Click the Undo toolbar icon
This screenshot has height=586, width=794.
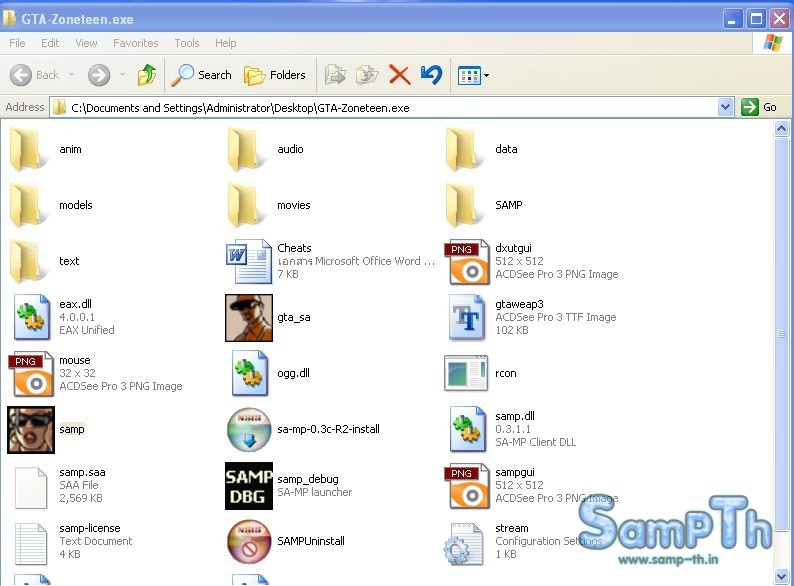point(431,75)
